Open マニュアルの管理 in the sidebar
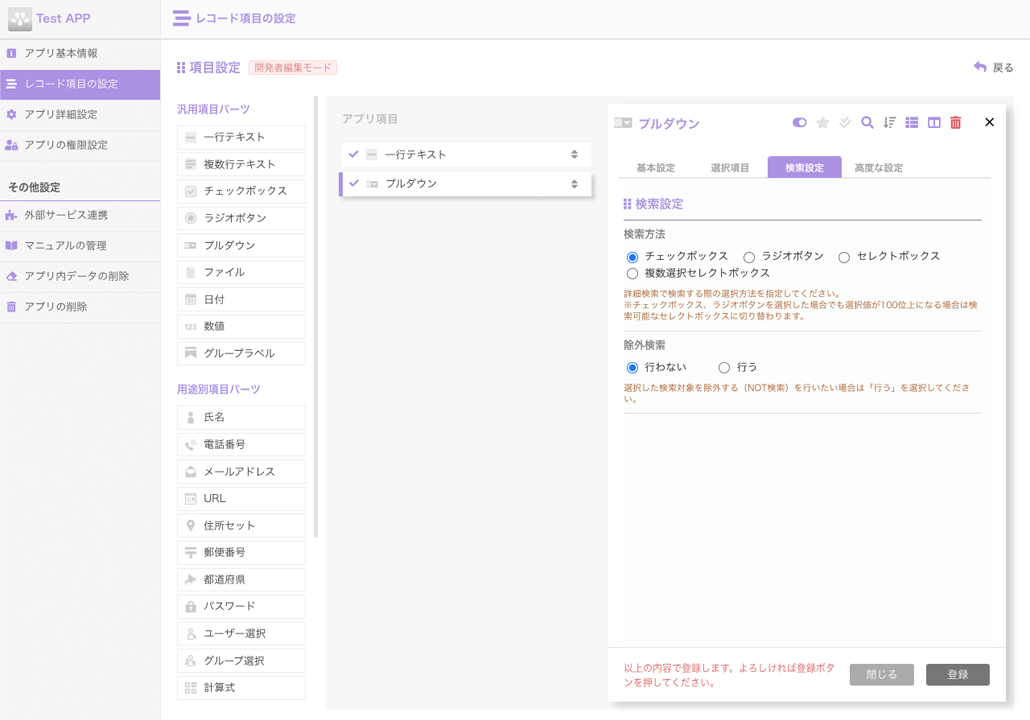 80,246
